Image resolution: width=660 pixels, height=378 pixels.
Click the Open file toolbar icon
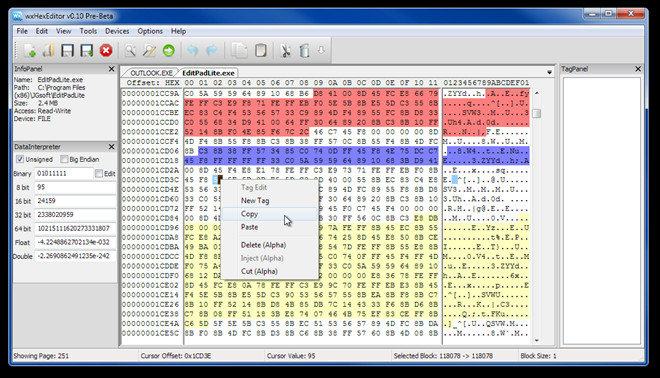point(48,51)
